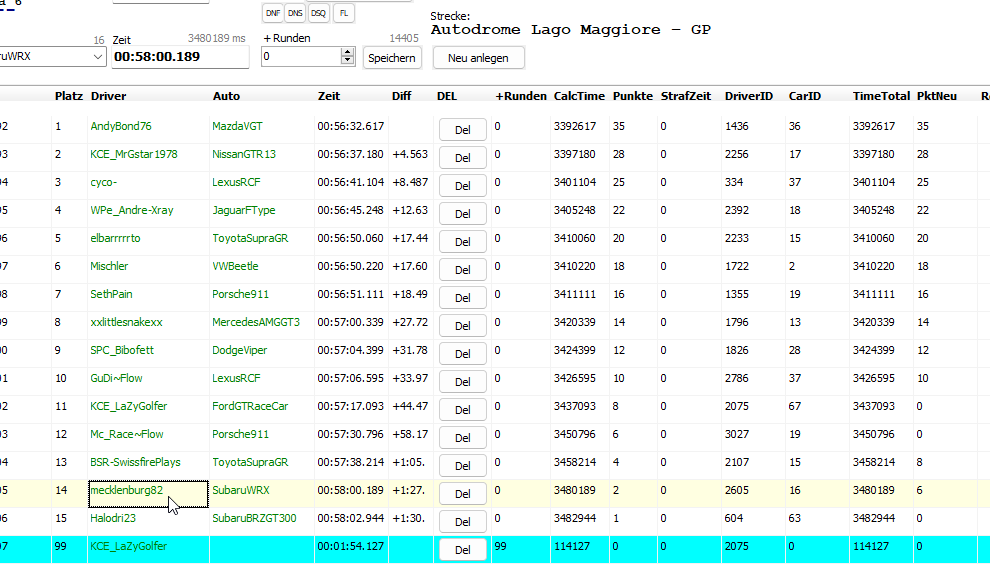Screen dimensions: 990x587
Task: Increase the +Runden value with up arrow
Action: (x=347, y=53)
